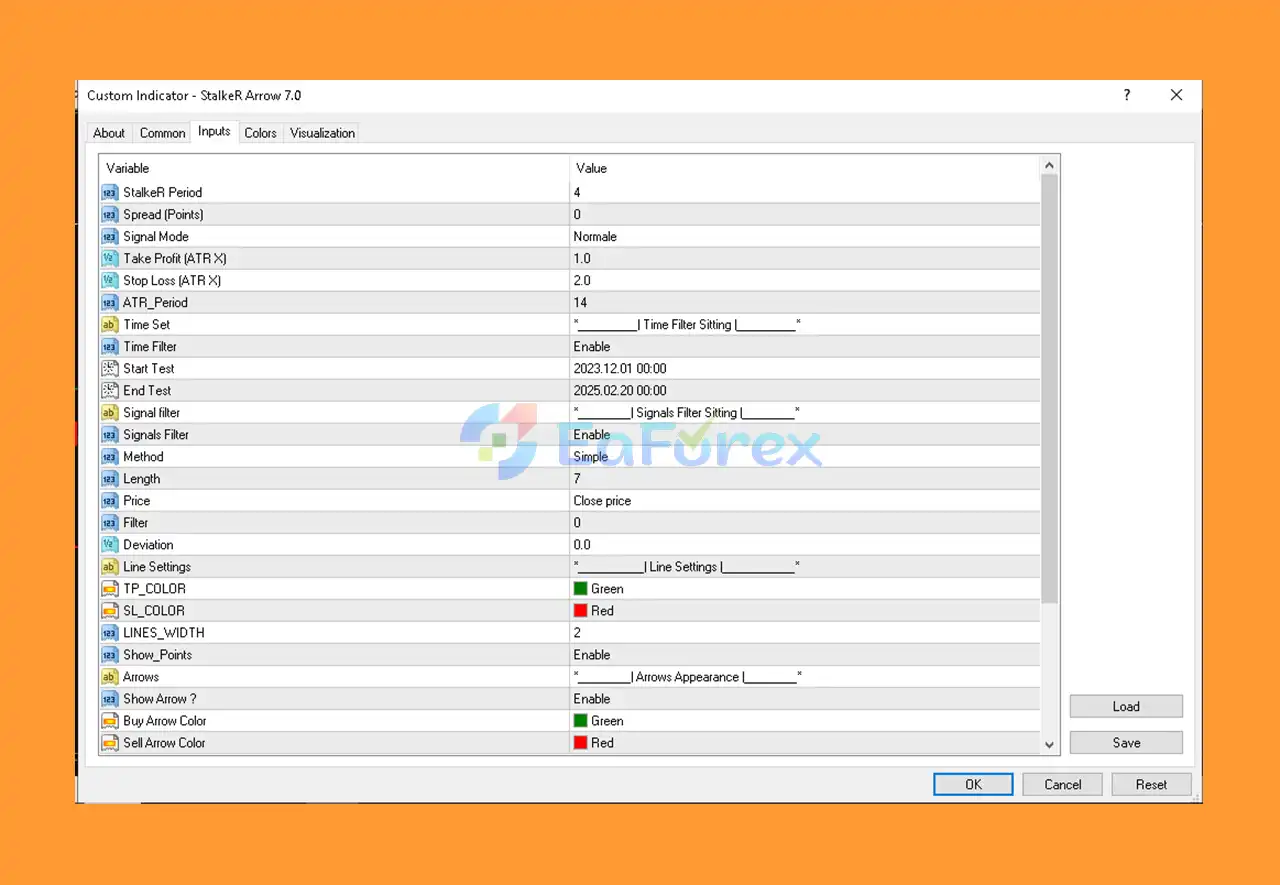Click the LINES_WIDTH variable icon
The height and width of the screenshot is (885, 1280).
[110, 632]
